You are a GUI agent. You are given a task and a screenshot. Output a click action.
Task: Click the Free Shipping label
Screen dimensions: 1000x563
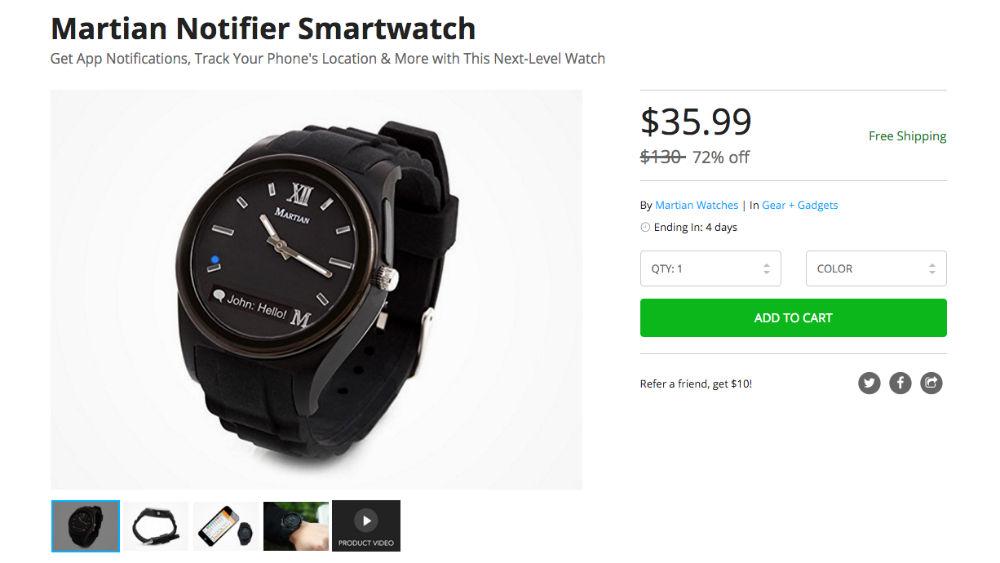tap(907, 136)
